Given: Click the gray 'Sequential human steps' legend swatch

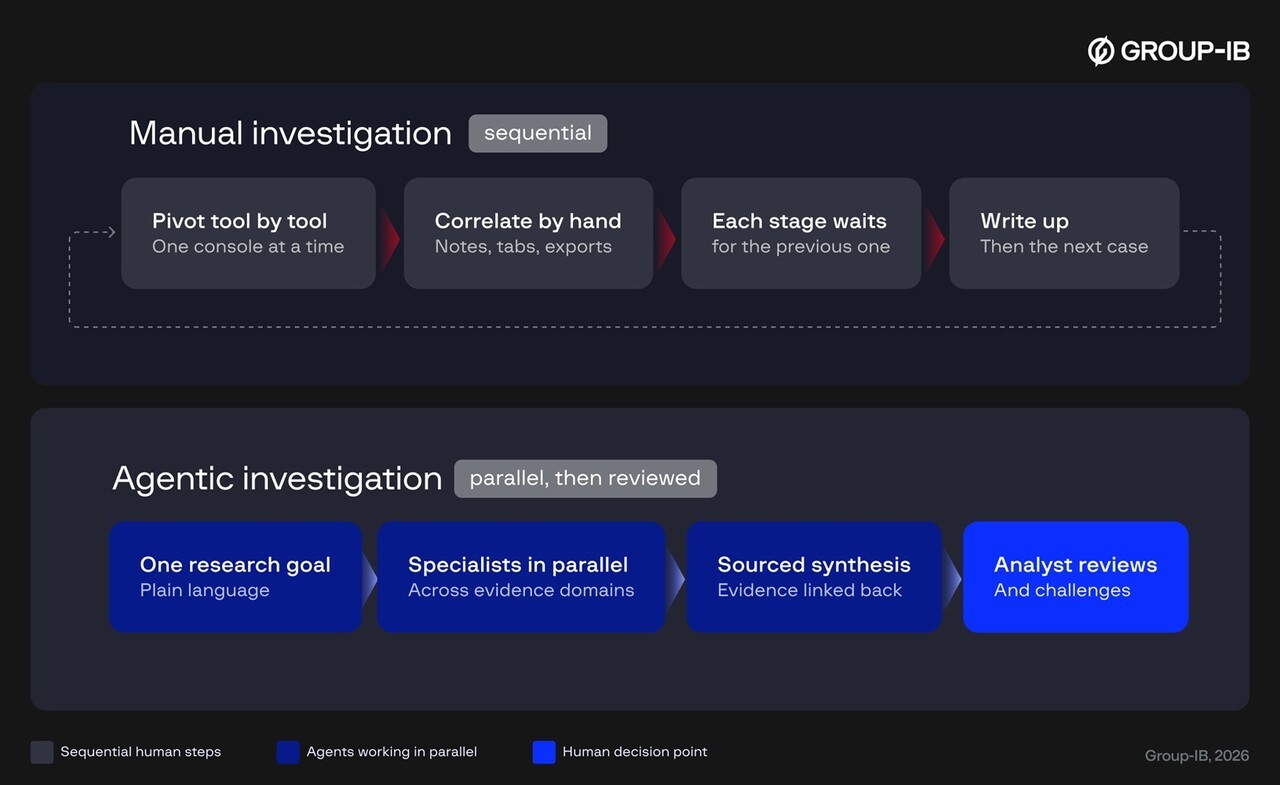Looking at the screenshot, I should [x=42, y=752].
